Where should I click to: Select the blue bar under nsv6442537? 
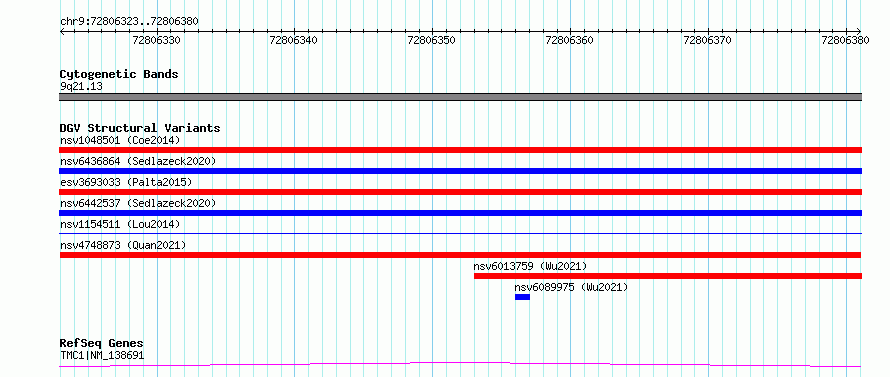460,213
